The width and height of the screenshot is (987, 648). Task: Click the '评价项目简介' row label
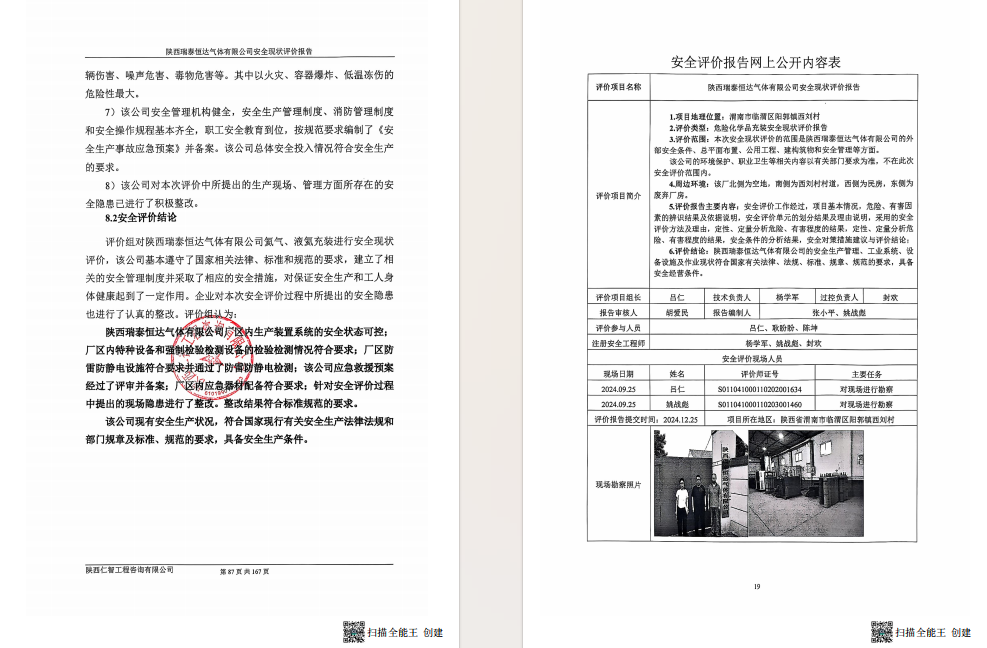tap(618, 195)
